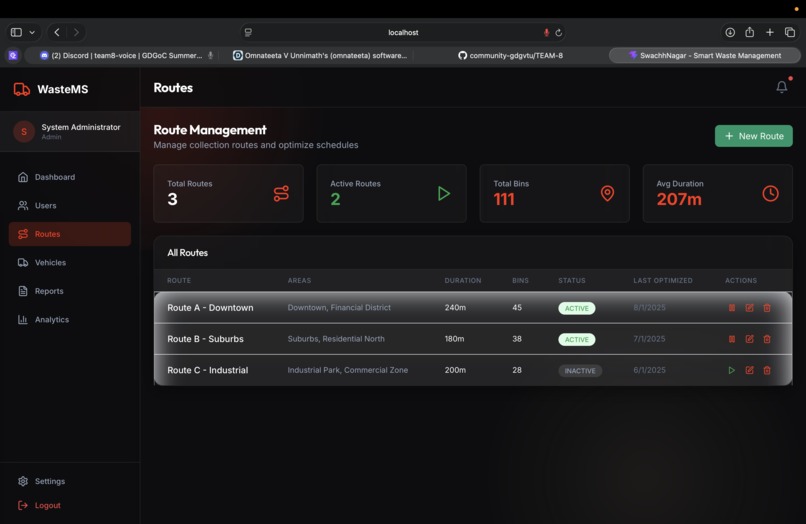Go back with browser back arrow
Image resolution: width=806 pixels, height=524 pixels.
click(x=57, y=32)
